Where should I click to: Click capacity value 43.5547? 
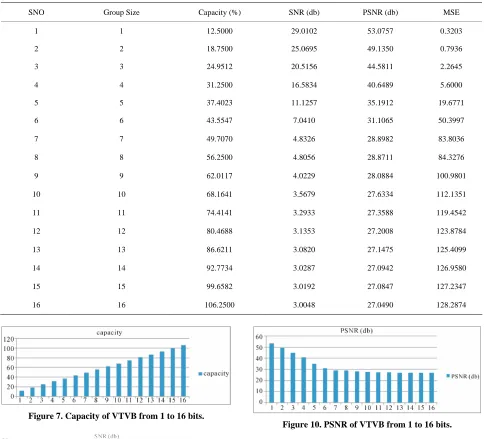pyautogui.click(x=219, y=120)
